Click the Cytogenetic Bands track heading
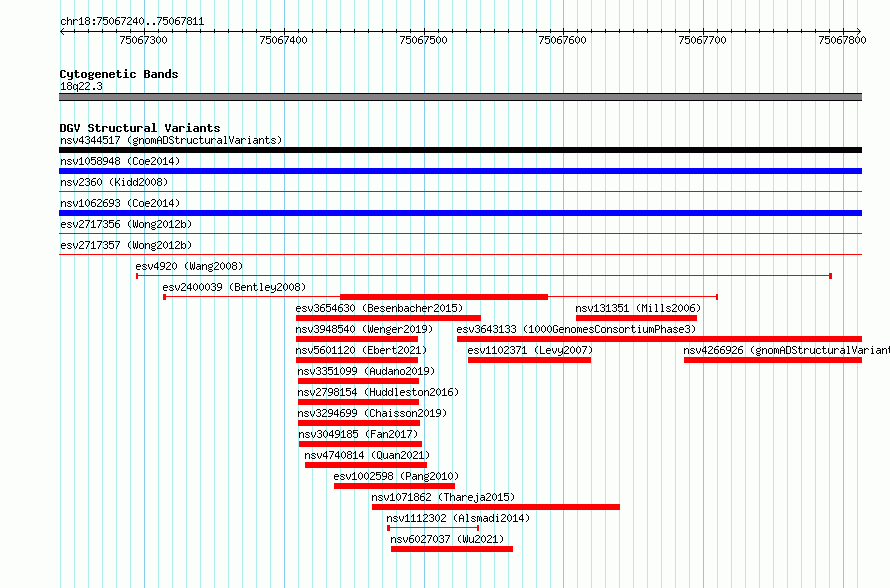 coord(119,74)
